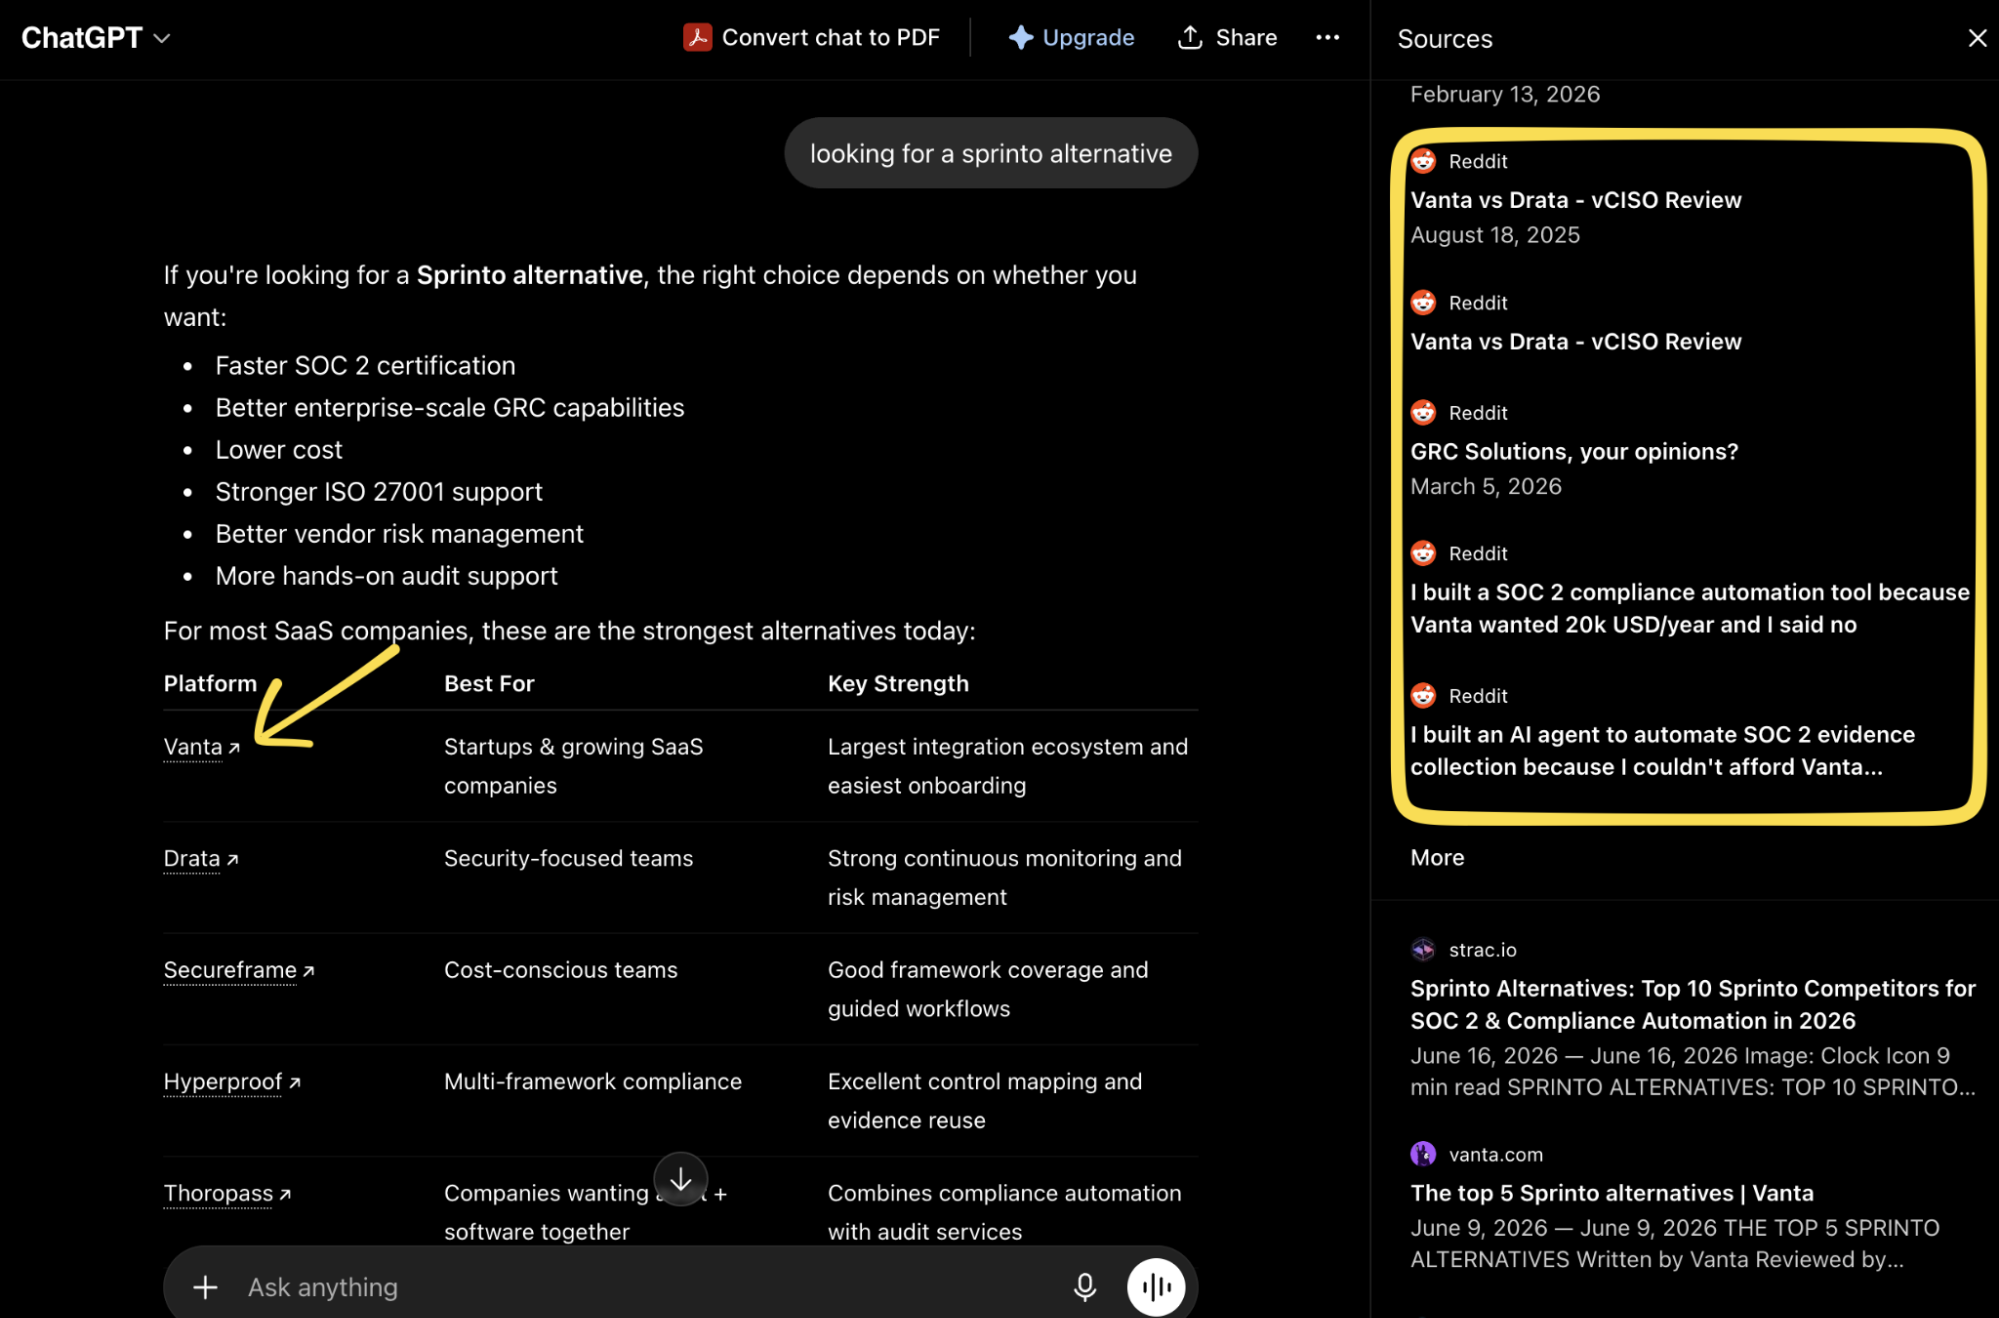Click the vanta.com favicon icon
The image size is (1999, 1318).
1423,1154
